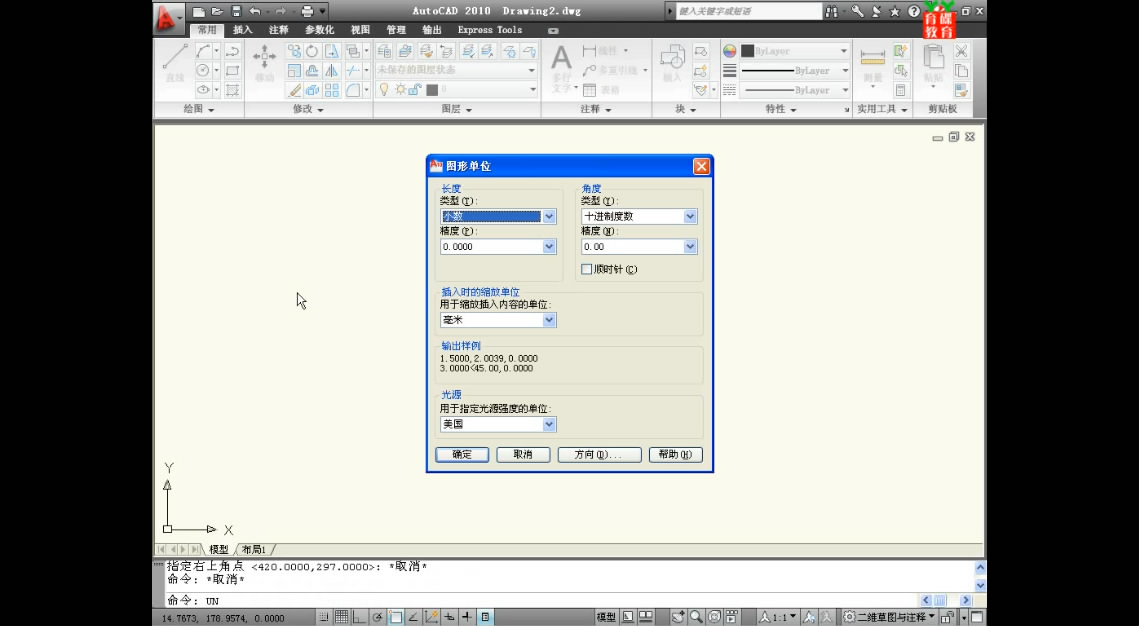
Task: Switch to the 插入 ribbon tab
Action: (243, 30)
